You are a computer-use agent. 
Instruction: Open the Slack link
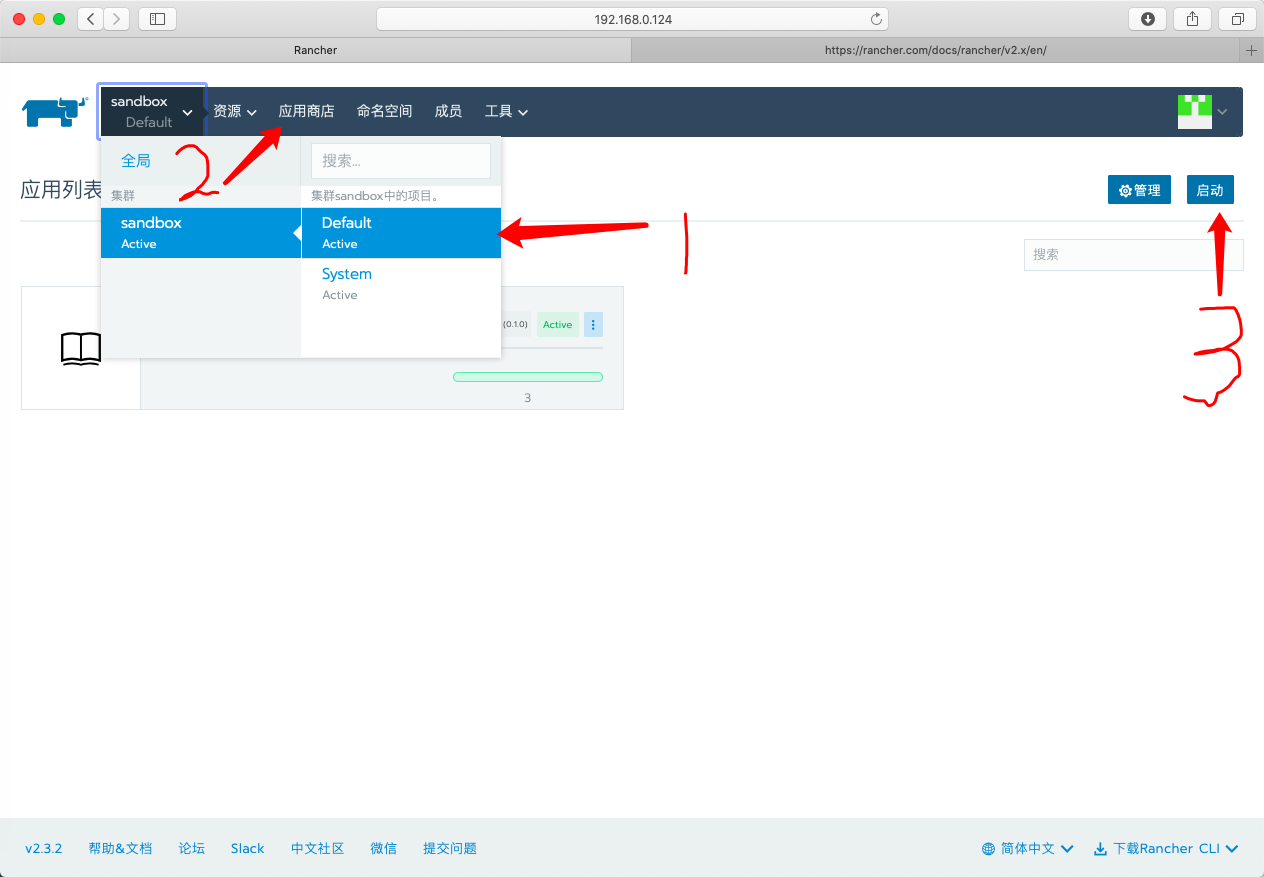pyautogui.click(x=247, y=848)
